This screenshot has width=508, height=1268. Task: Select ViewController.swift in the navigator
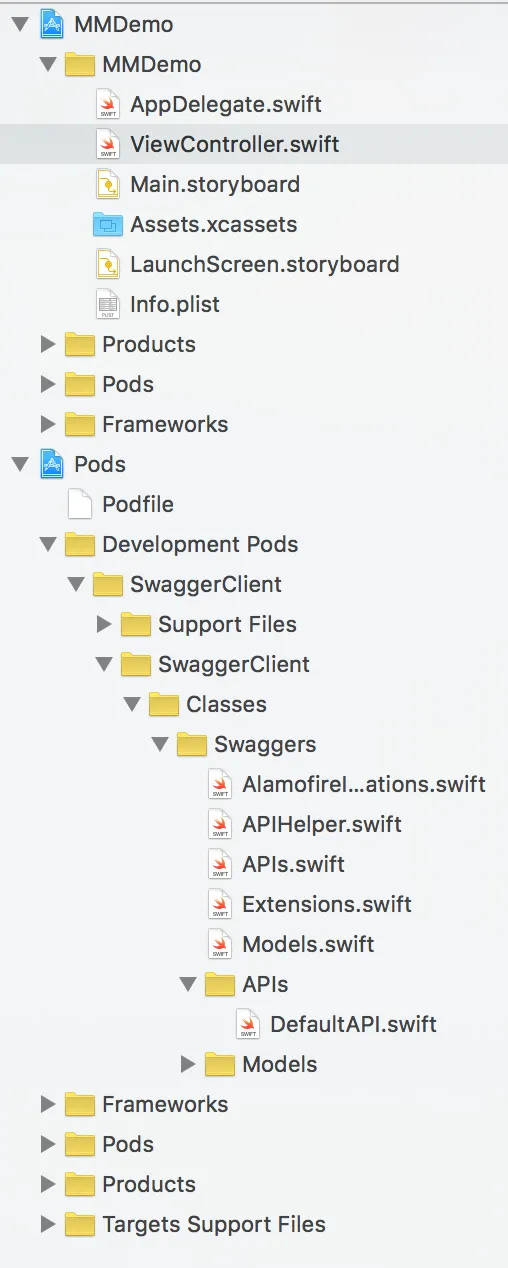pyautogui.click(x=254, y=144)
